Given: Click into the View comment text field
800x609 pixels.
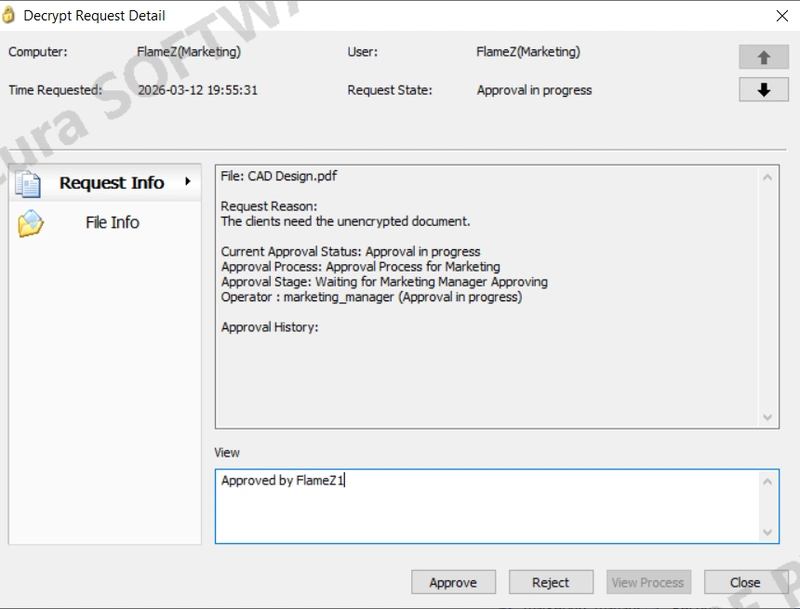Looking at the screenshot, I should click(x=488, y=506).
